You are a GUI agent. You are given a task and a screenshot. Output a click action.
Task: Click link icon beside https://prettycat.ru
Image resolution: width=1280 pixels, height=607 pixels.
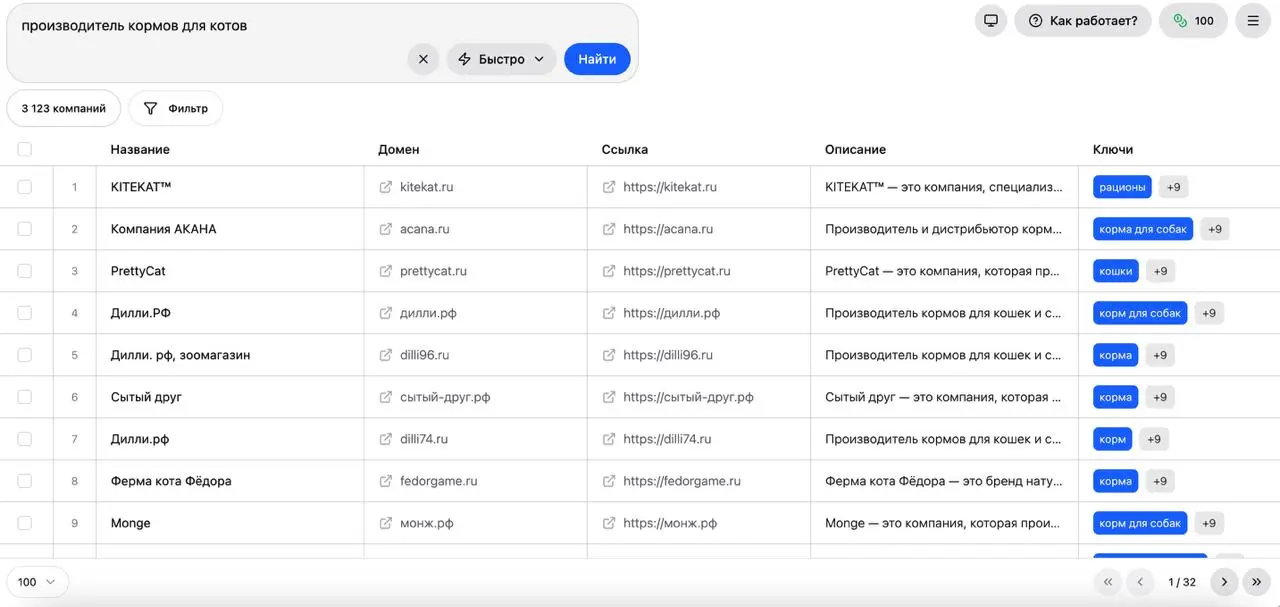pyautogui.click(x=609, y=271)
